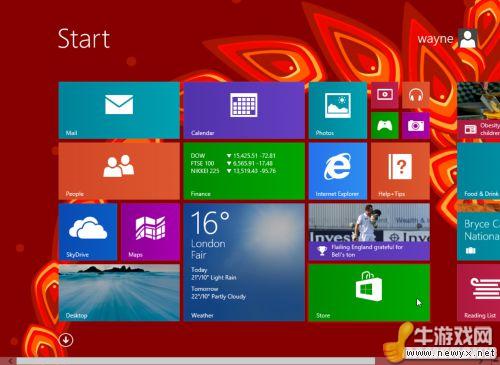
Task: Open the wayne user account menu
Action: [x=447, y=39]
